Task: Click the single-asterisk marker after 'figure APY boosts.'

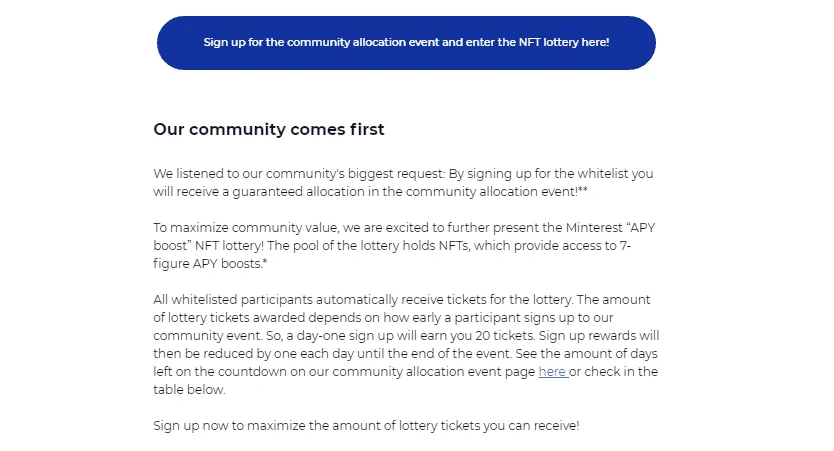Action: 265,262
